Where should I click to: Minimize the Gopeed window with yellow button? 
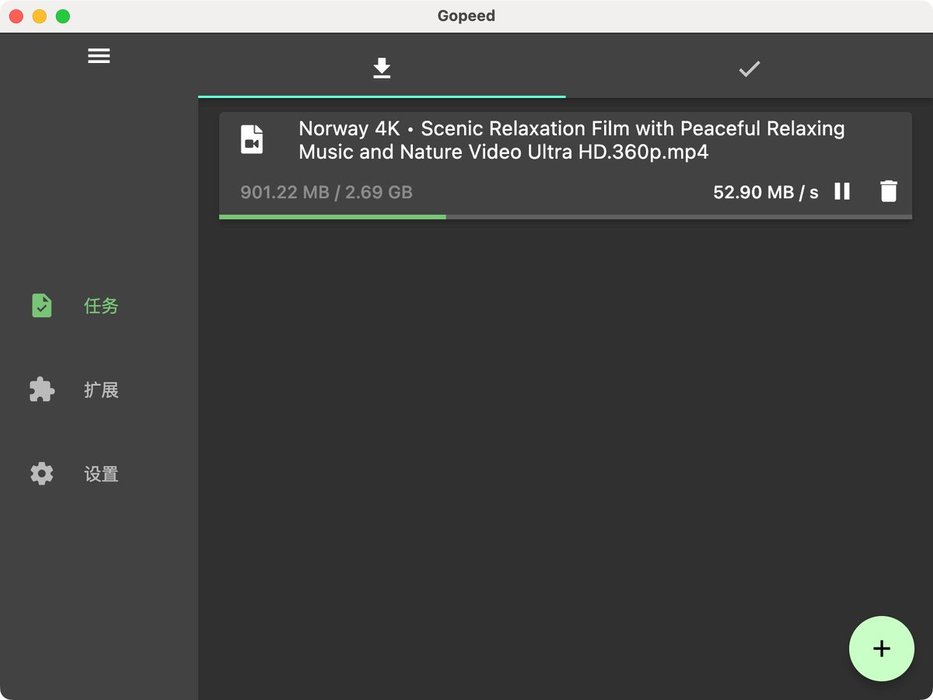(39, 16)
